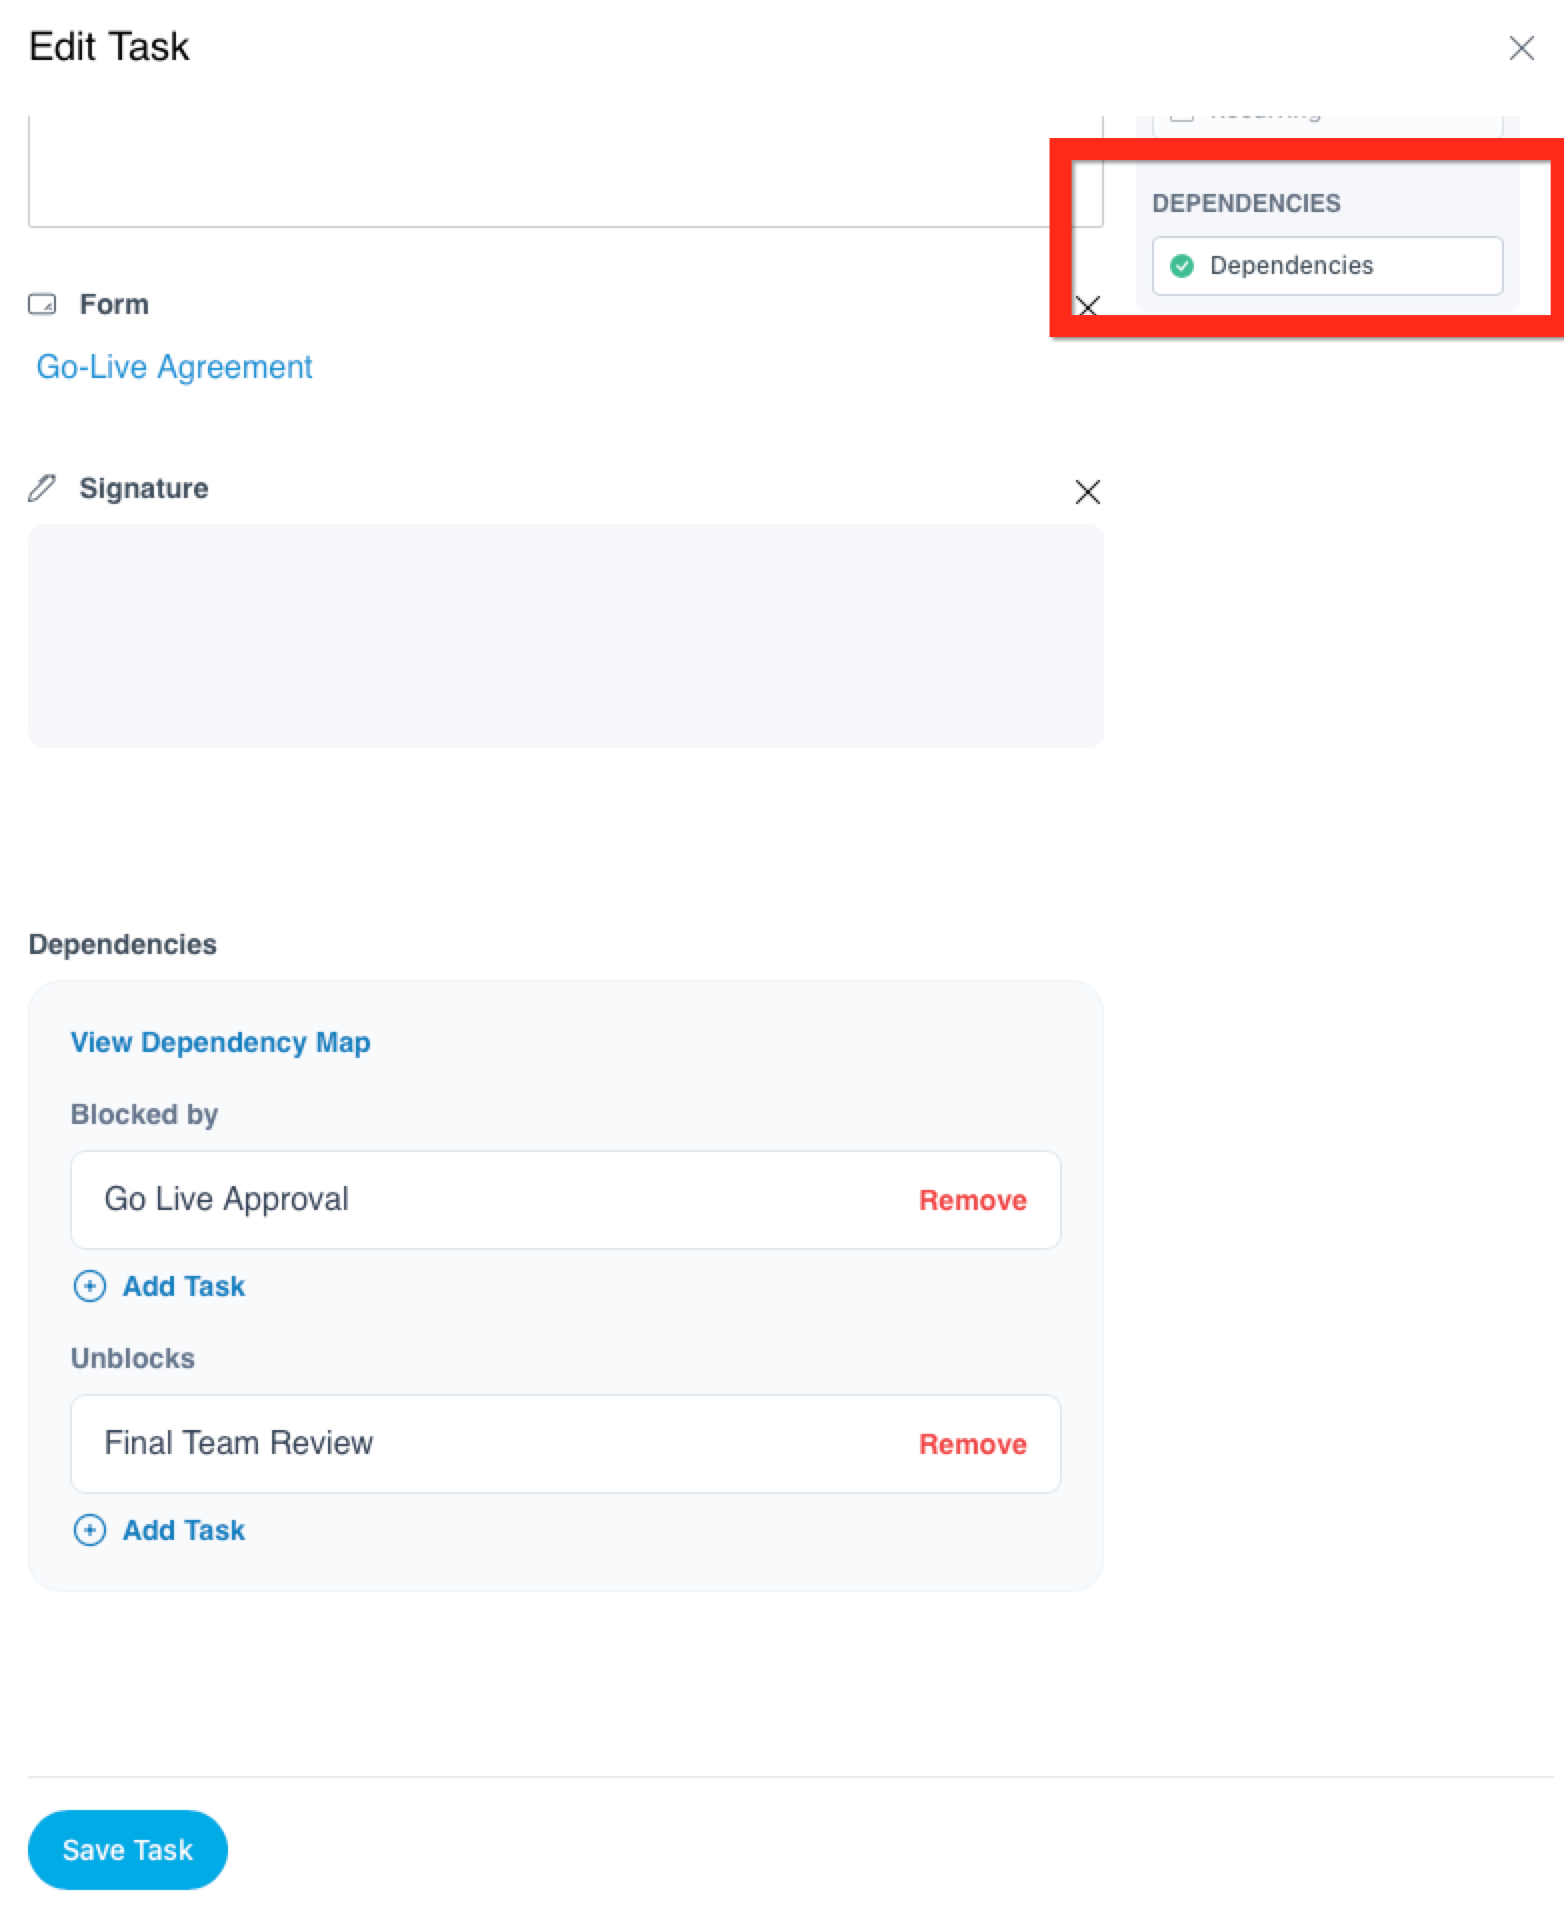Image resolution: width=1564 pixels, height=1924 pixels.
Task: Select the Final Team Review row
Action: coord(566,1444)
